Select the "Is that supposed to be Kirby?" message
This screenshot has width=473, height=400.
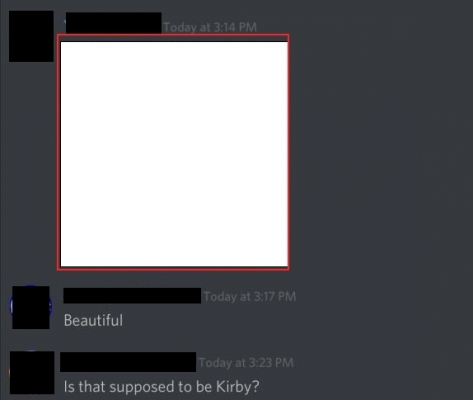[x=161, y=387]
